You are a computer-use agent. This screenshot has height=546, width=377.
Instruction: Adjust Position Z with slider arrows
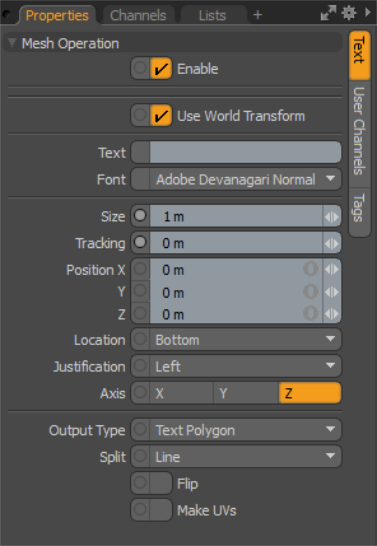click(x=331, y=314)
